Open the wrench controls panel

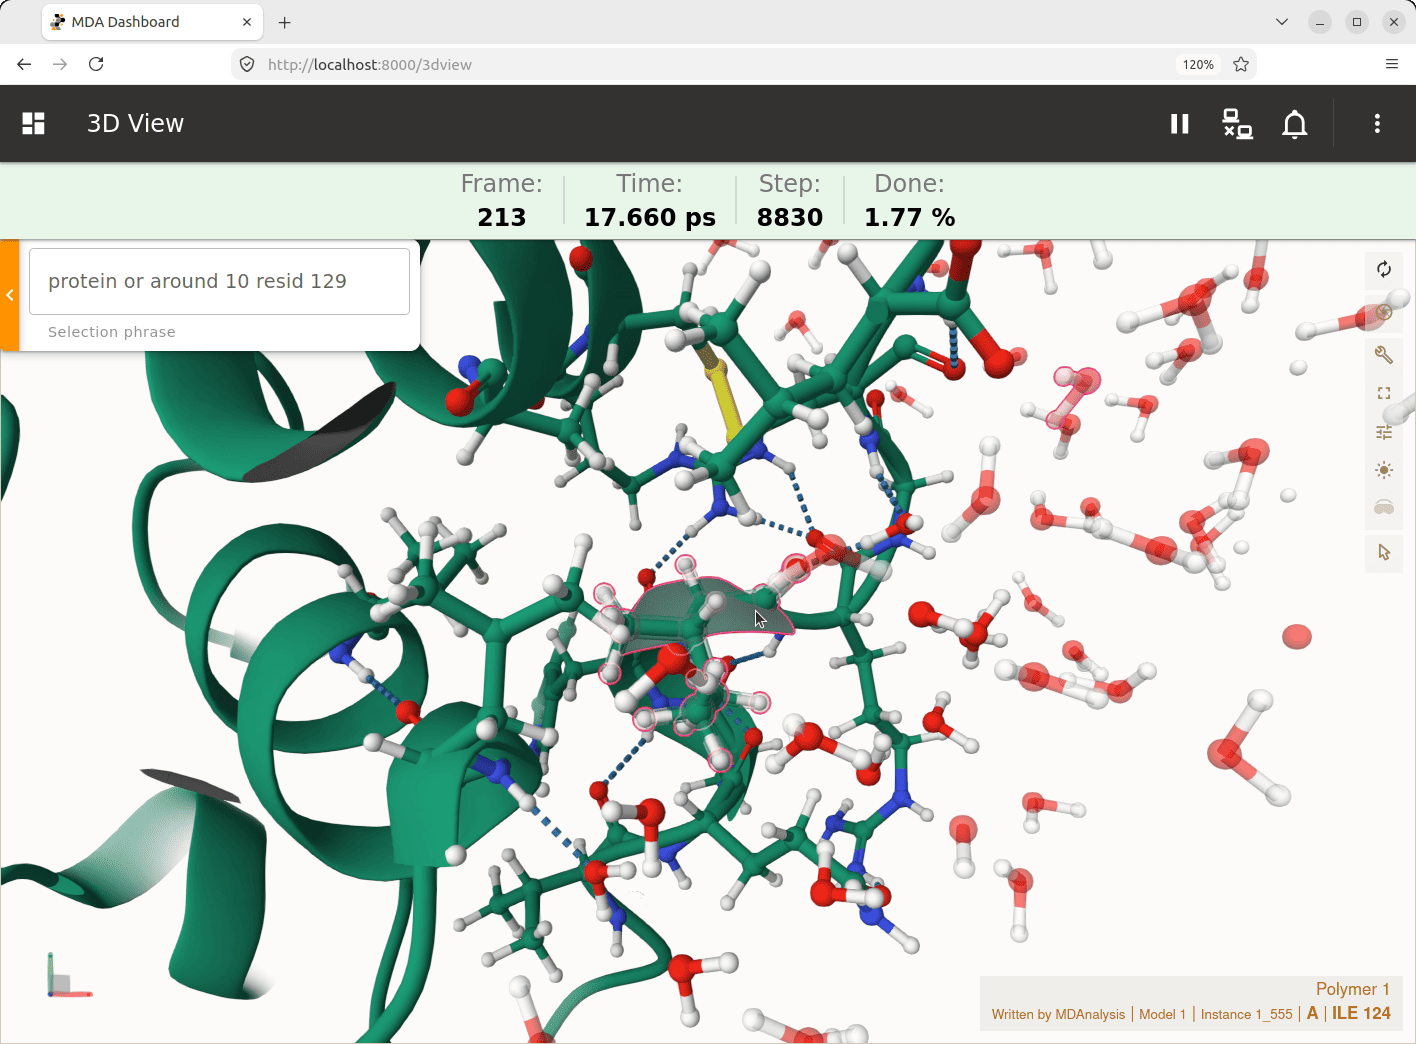tap(1384, 354)
